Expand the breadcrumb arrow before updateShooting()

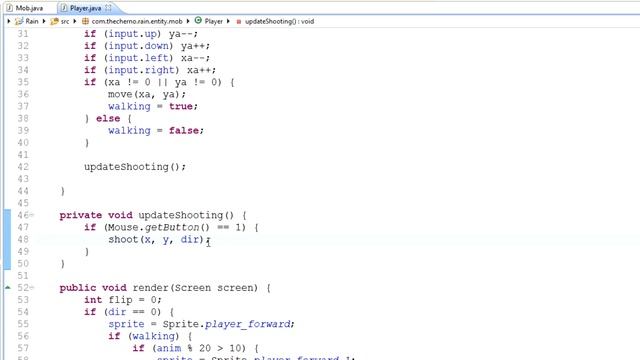point(228,21)
